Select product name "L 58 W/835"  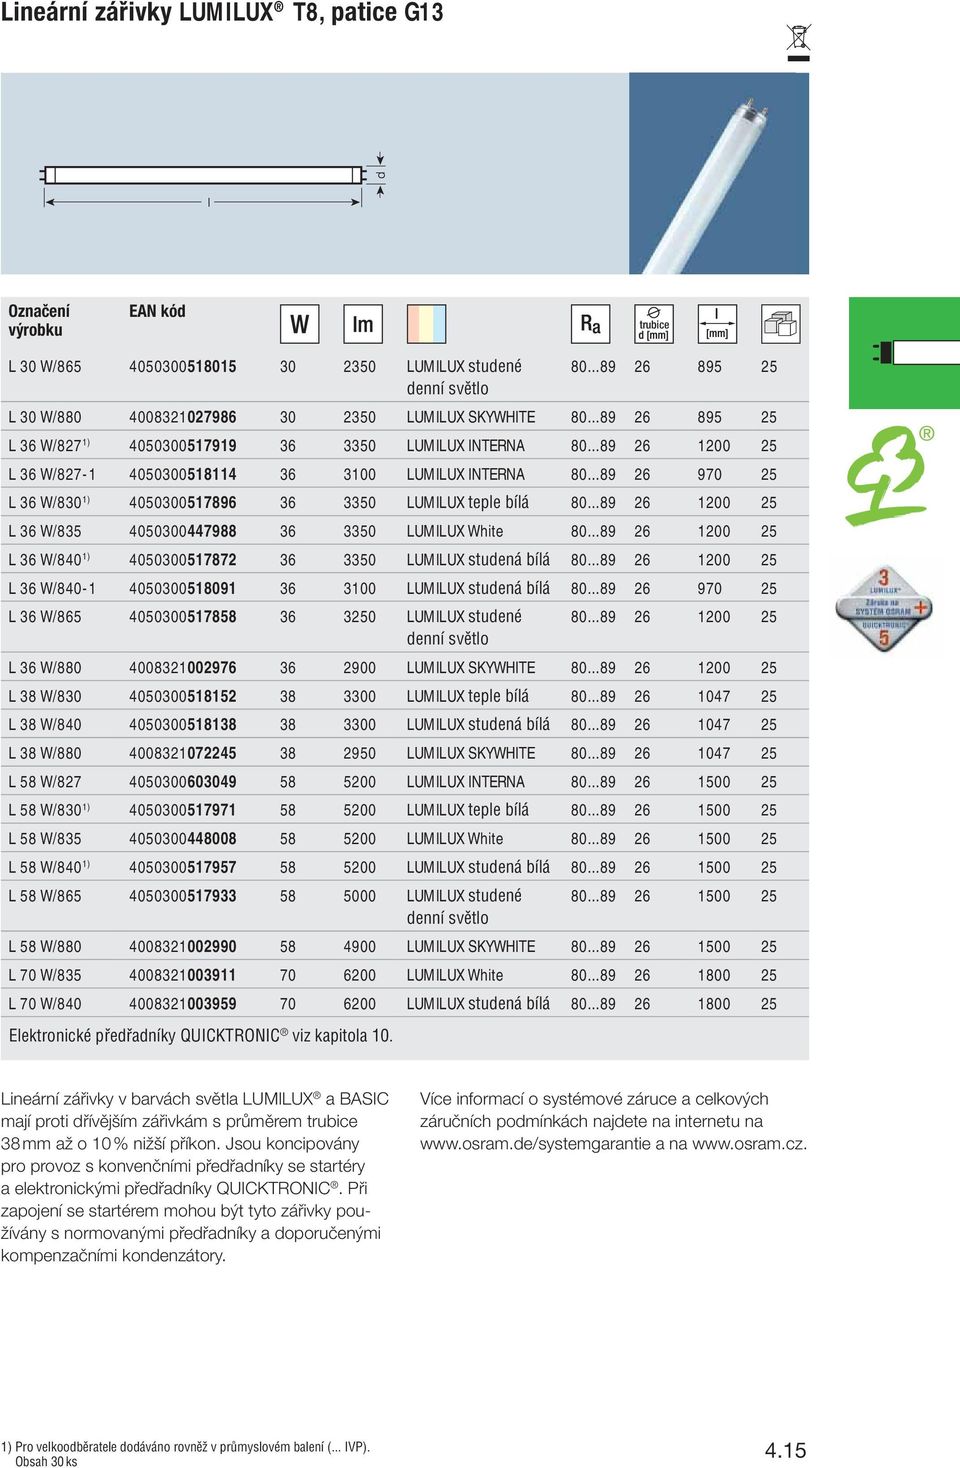(x=45, y=839)
